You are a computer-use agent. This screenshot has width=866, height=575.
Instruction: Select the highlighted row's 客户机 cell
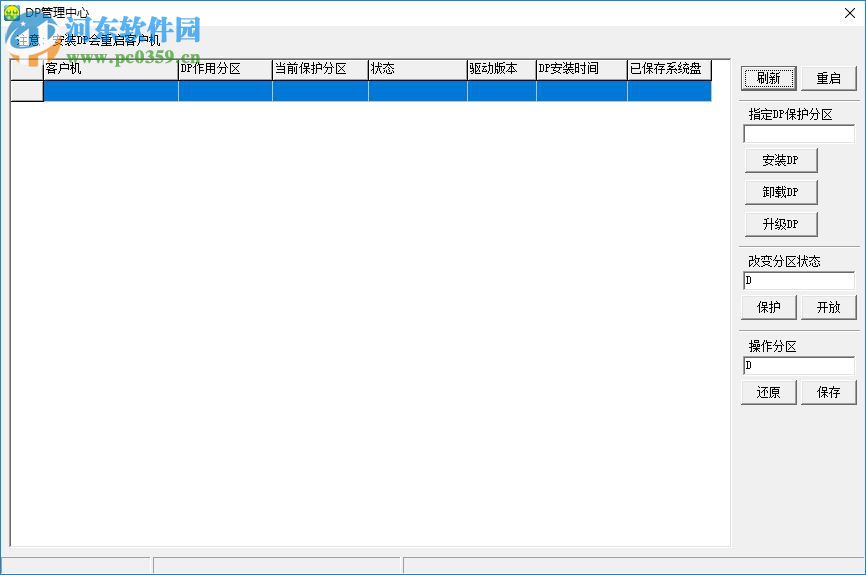pyautogui.click(x=110, y=91)
